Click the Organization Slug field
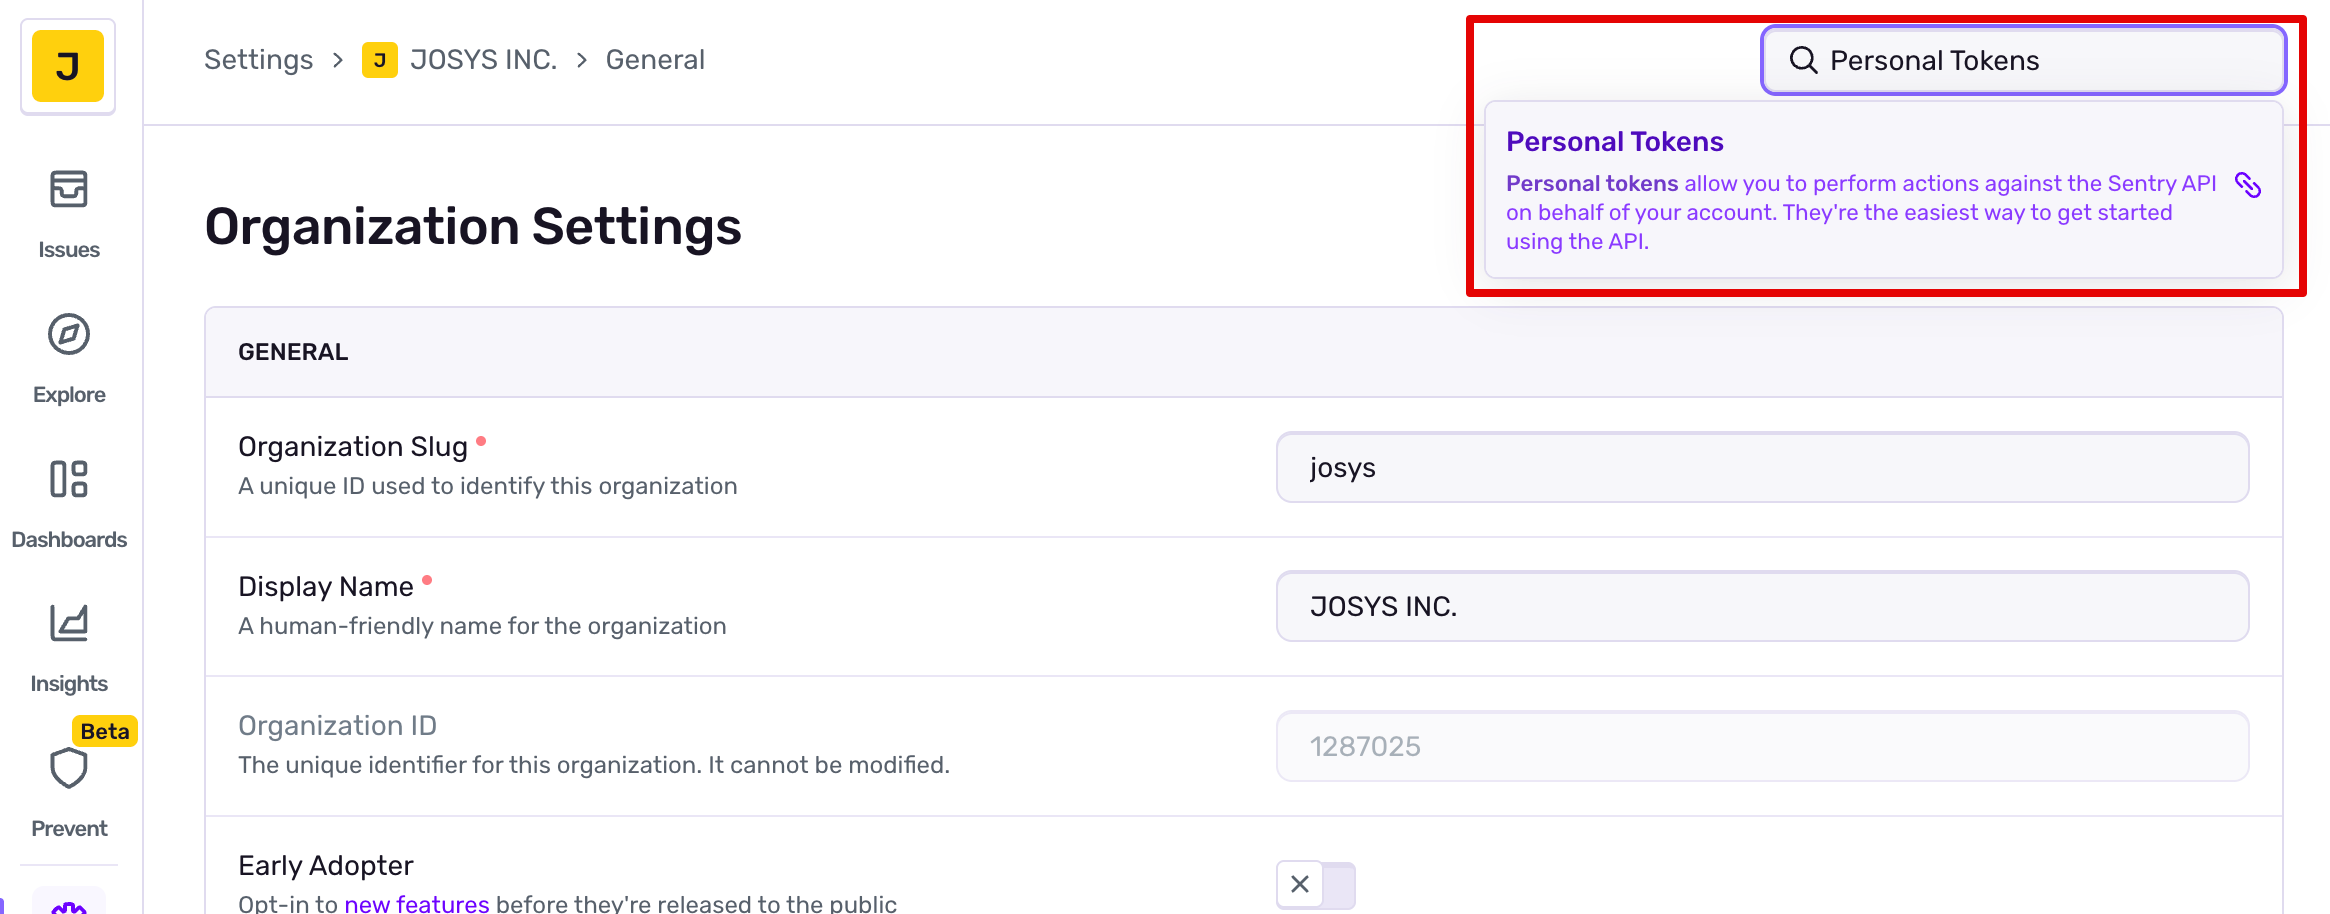 (1762, 468)
